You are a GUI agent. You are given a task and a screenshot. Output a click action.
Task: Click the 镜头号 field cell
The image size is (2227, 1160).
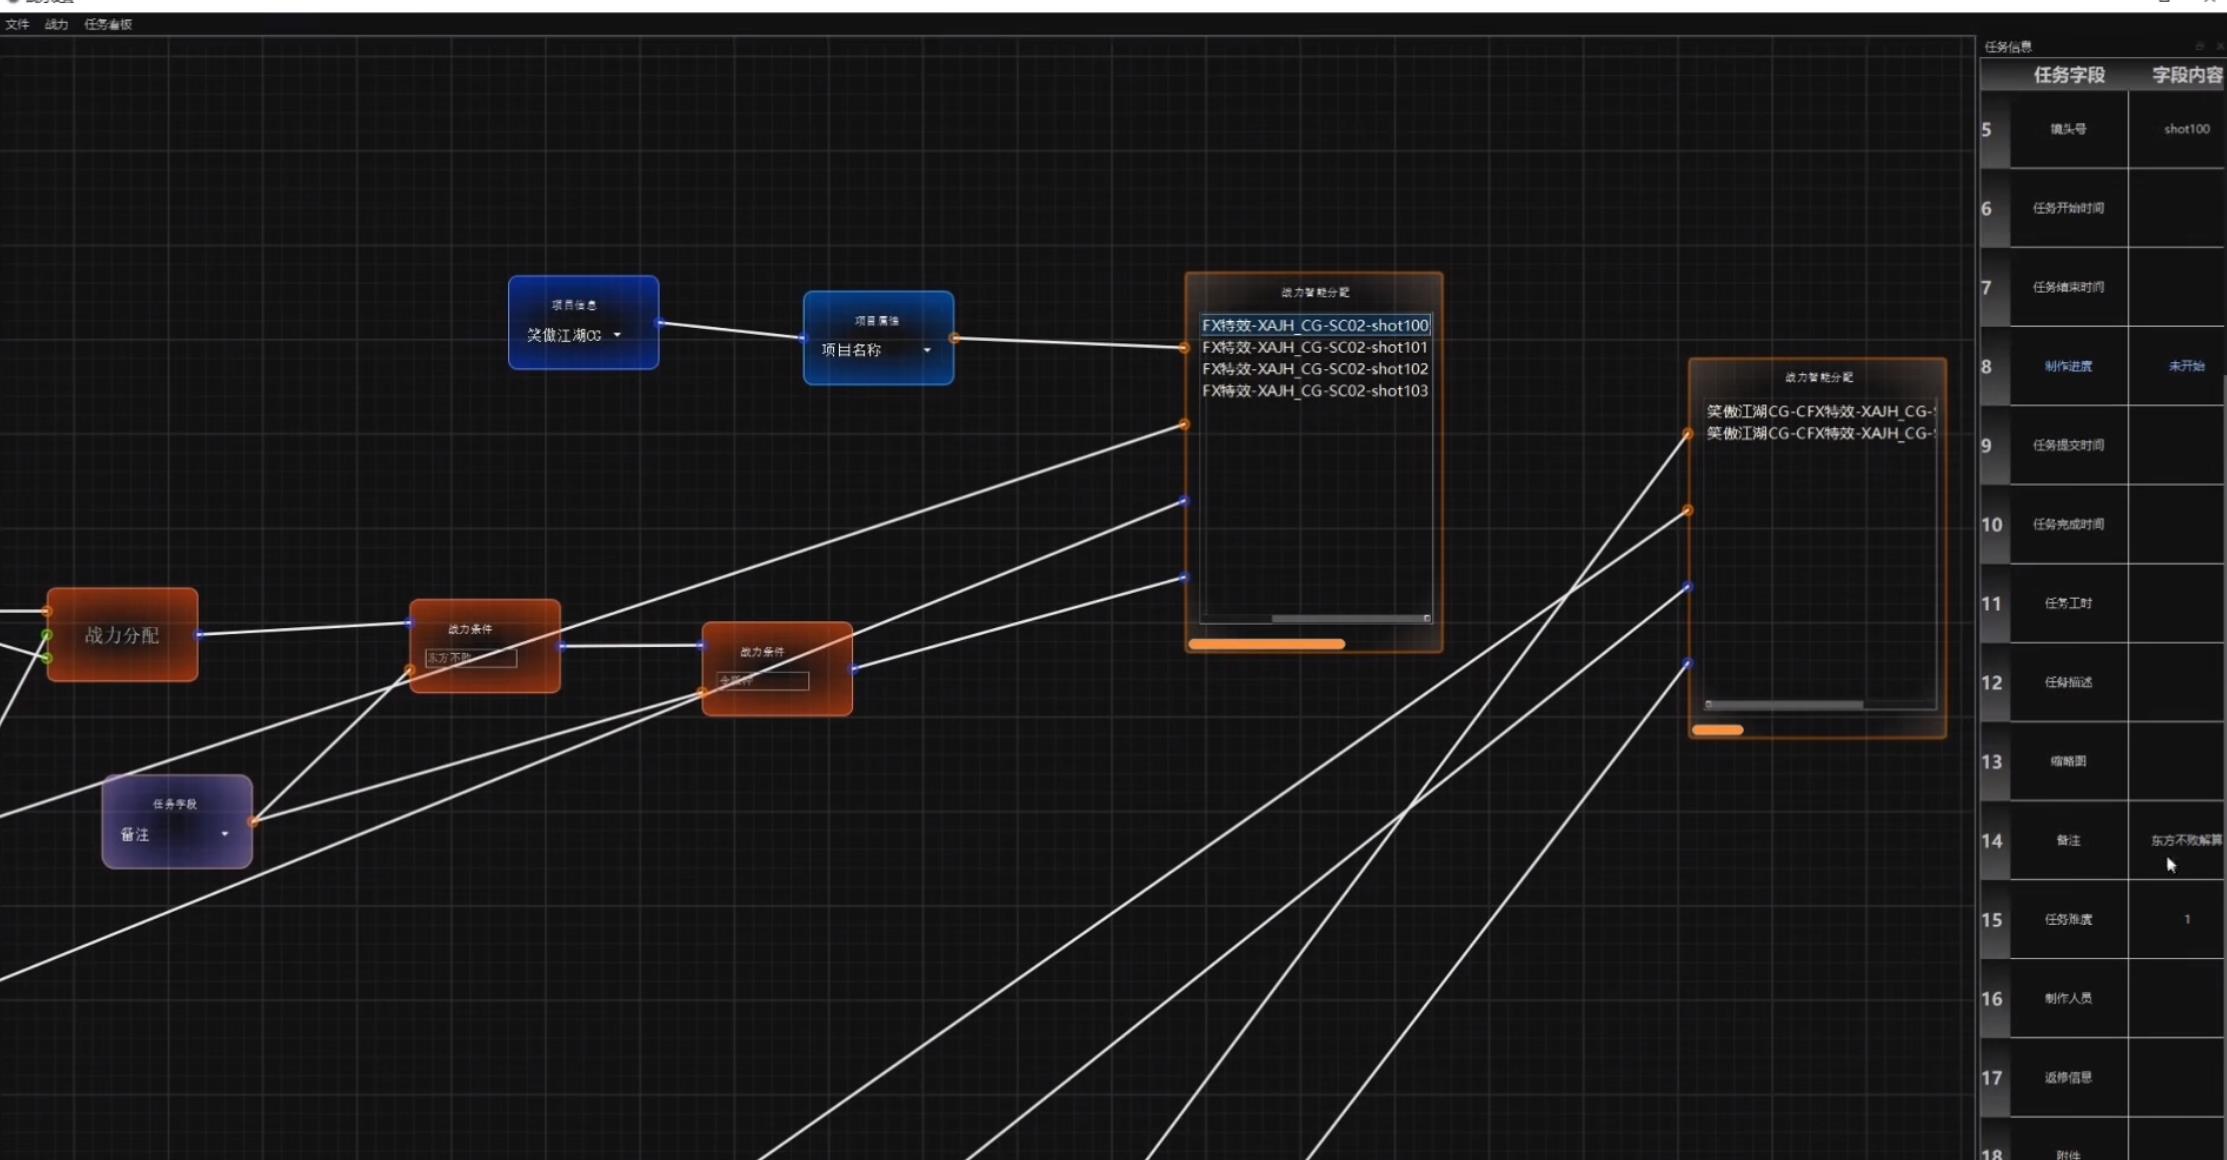[x=2068, y=129]
